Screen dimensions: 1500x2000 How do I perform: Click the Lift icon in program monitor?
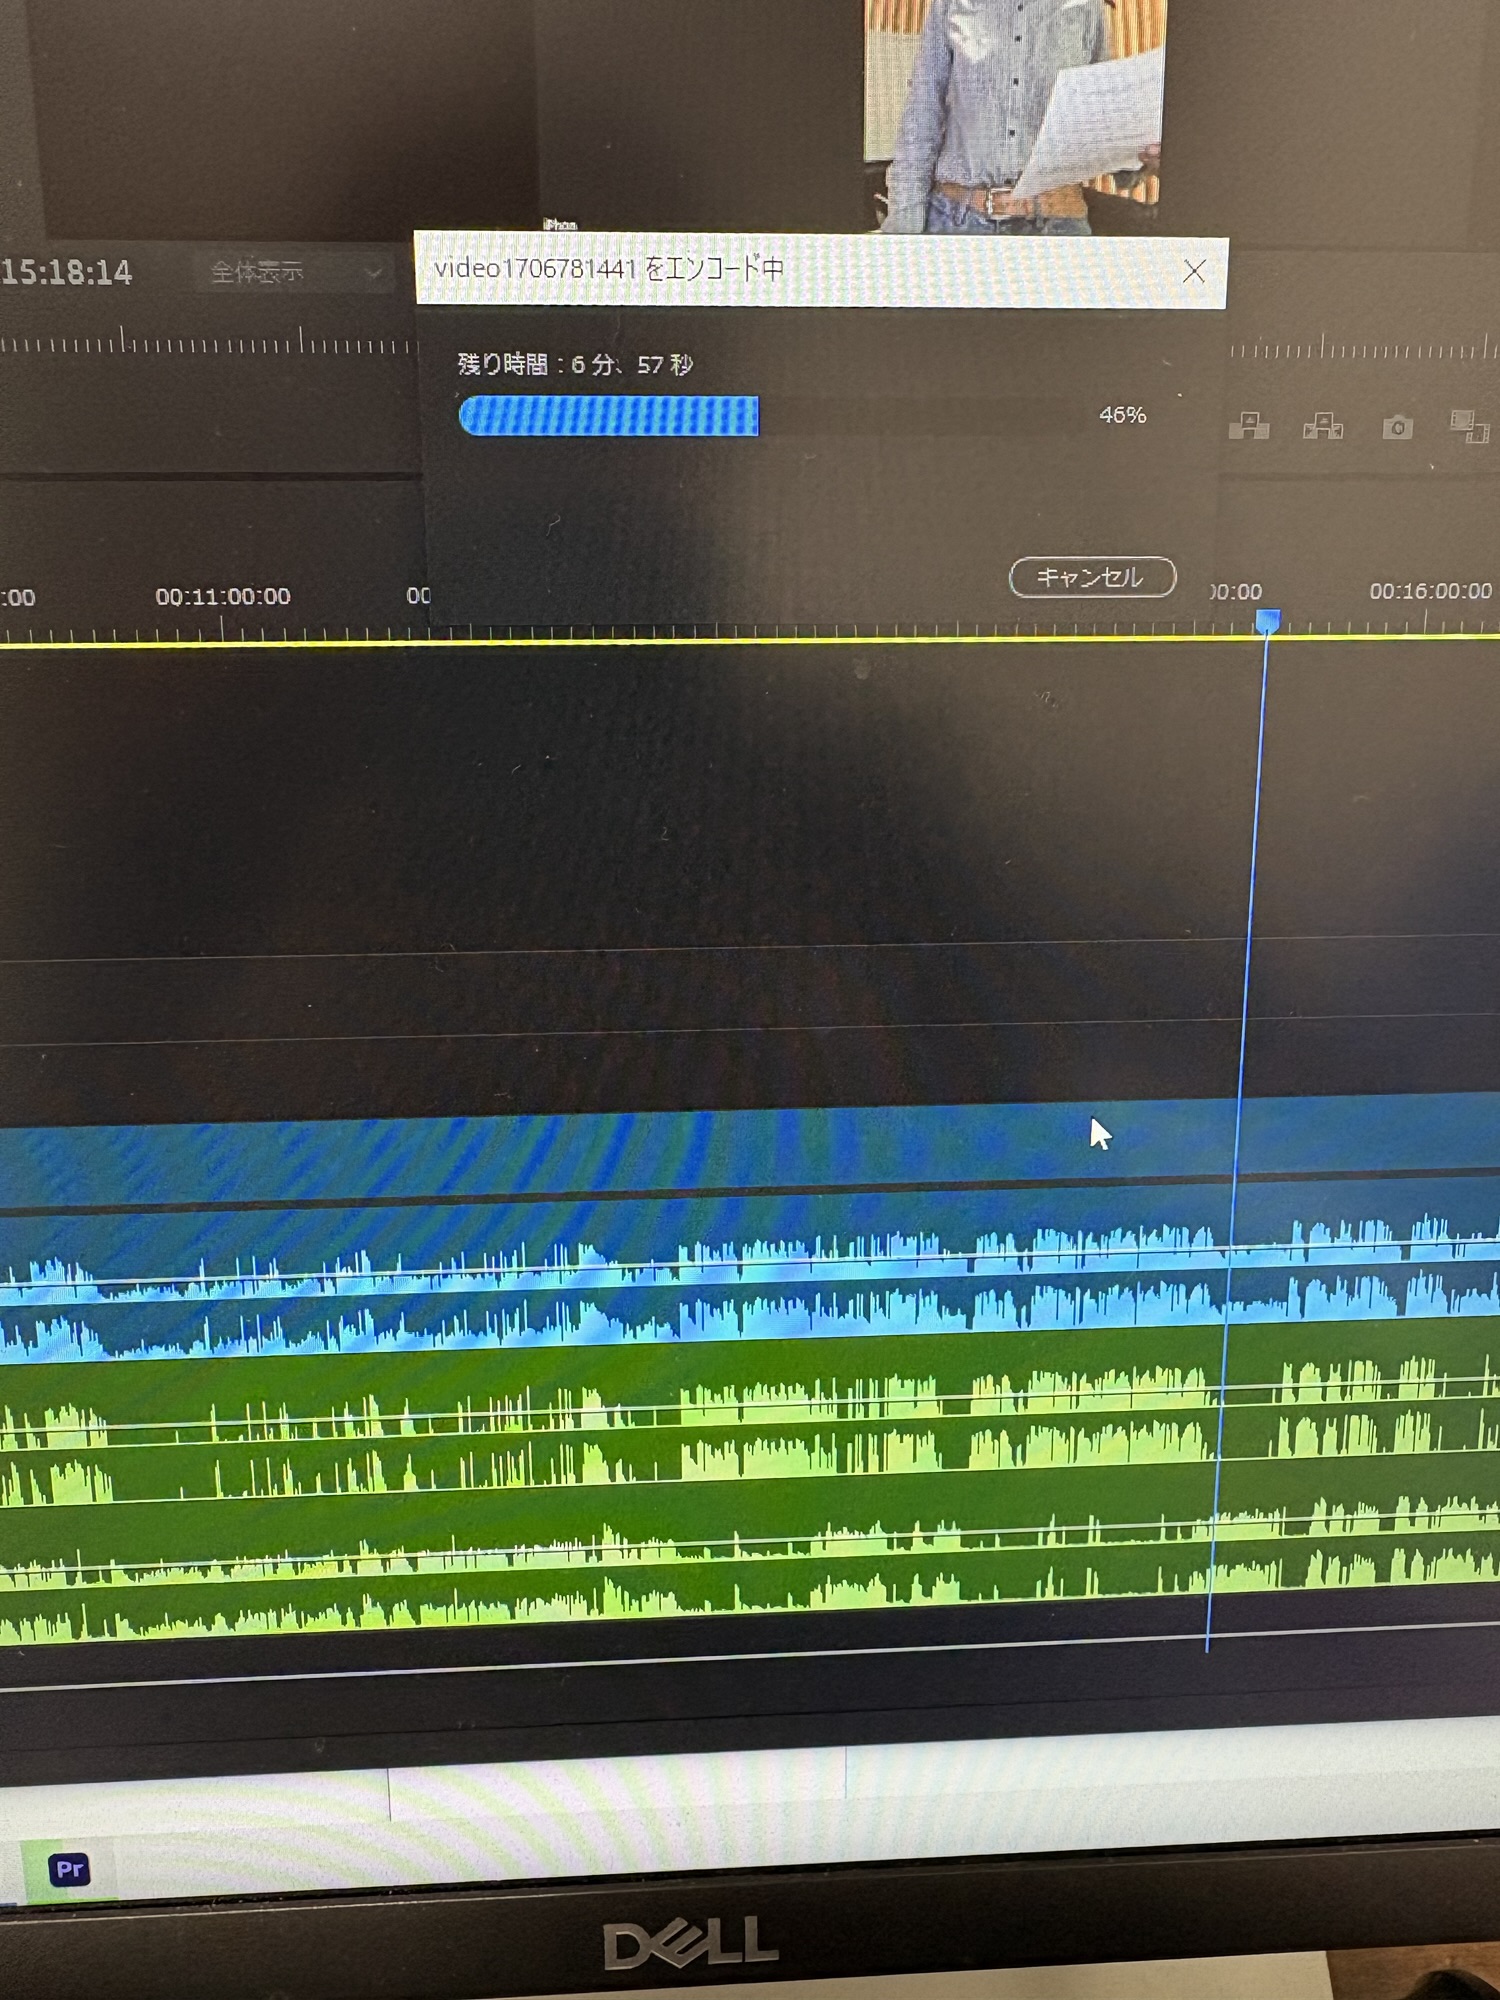tap(1249, 427)
